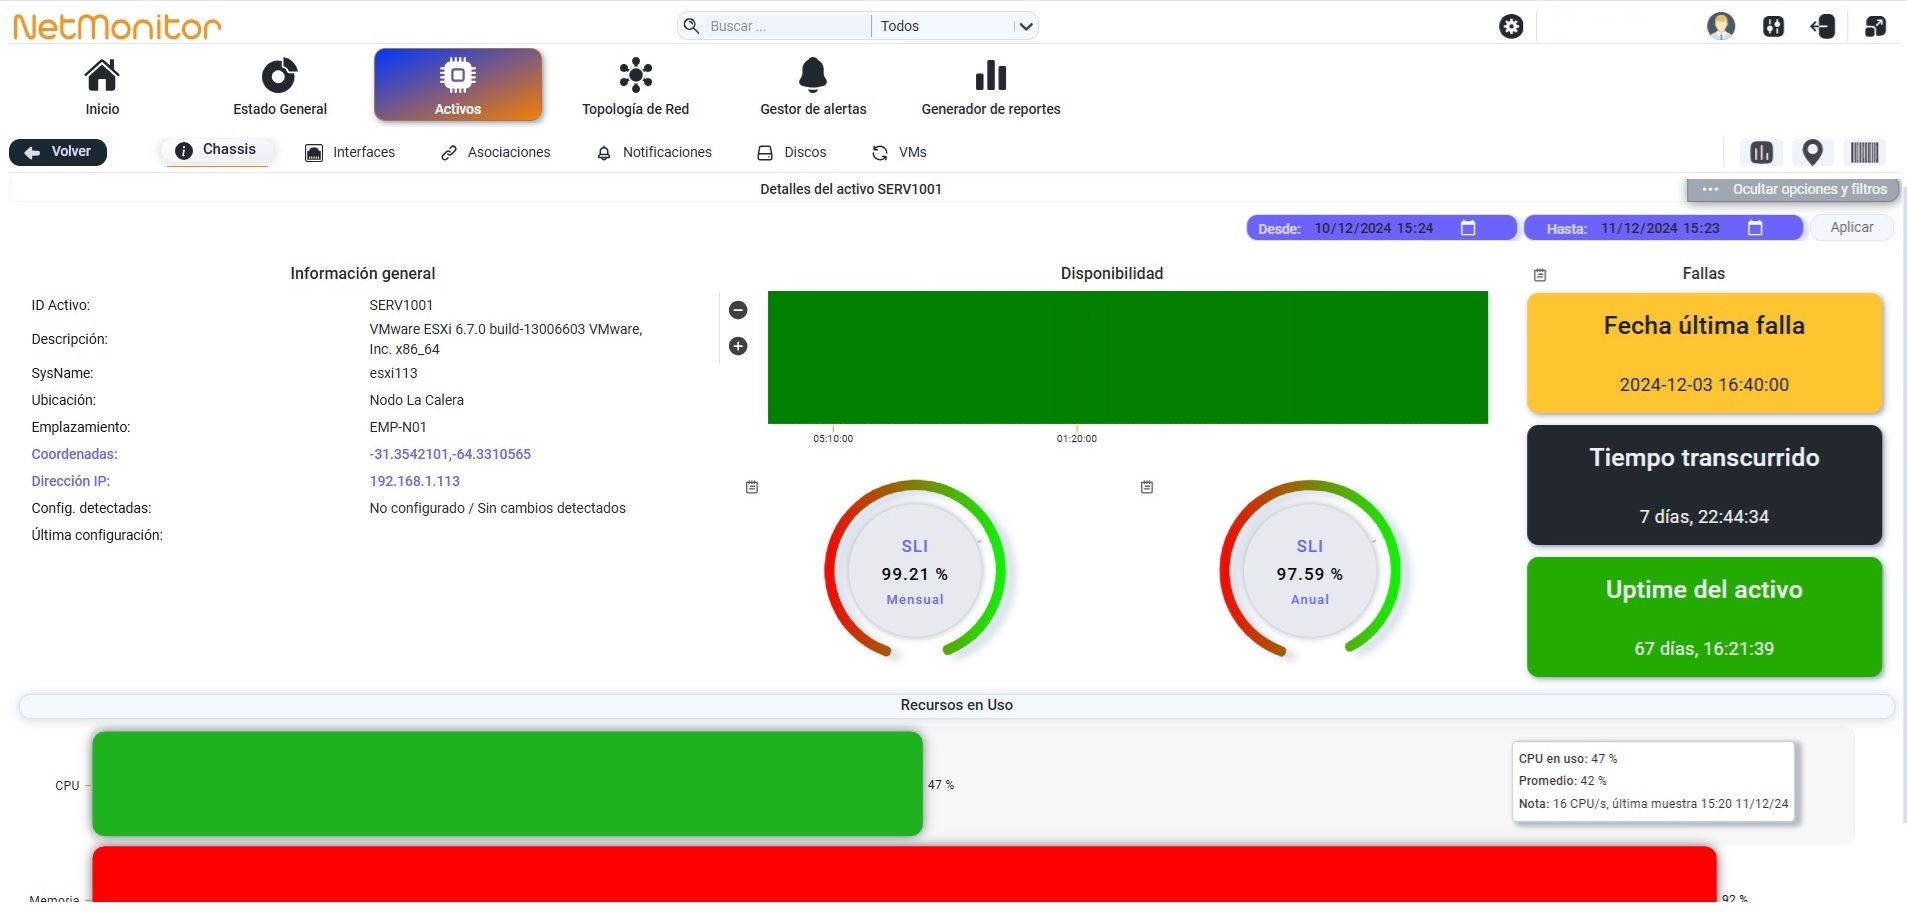Click the barcode icon
The height and width of the screenshot is (912, 1907).
1864,152
